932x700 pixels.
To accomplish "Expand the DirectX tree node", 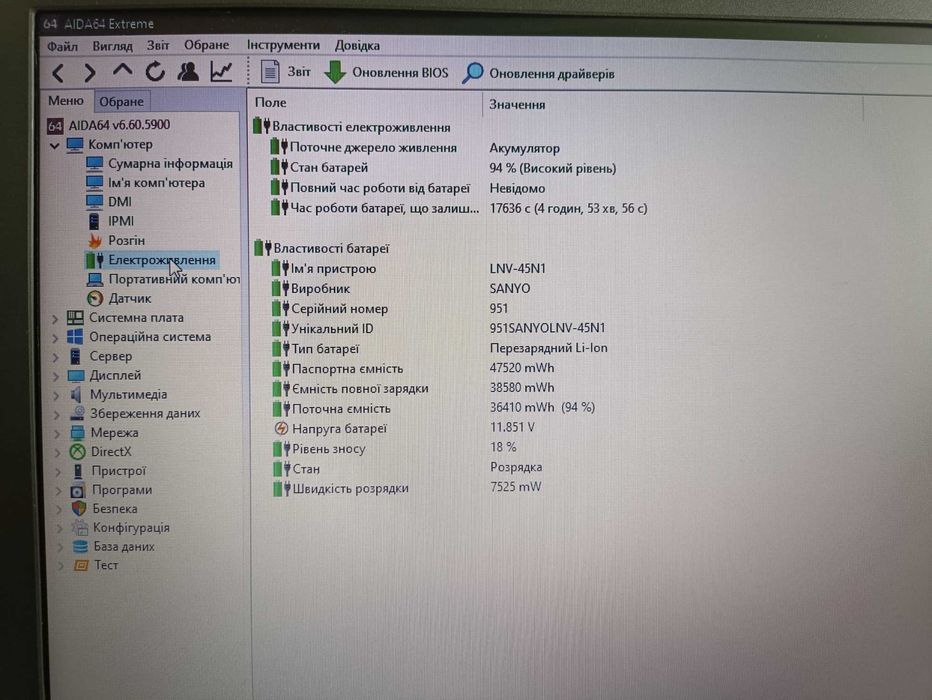I will (x=58, y=452).
